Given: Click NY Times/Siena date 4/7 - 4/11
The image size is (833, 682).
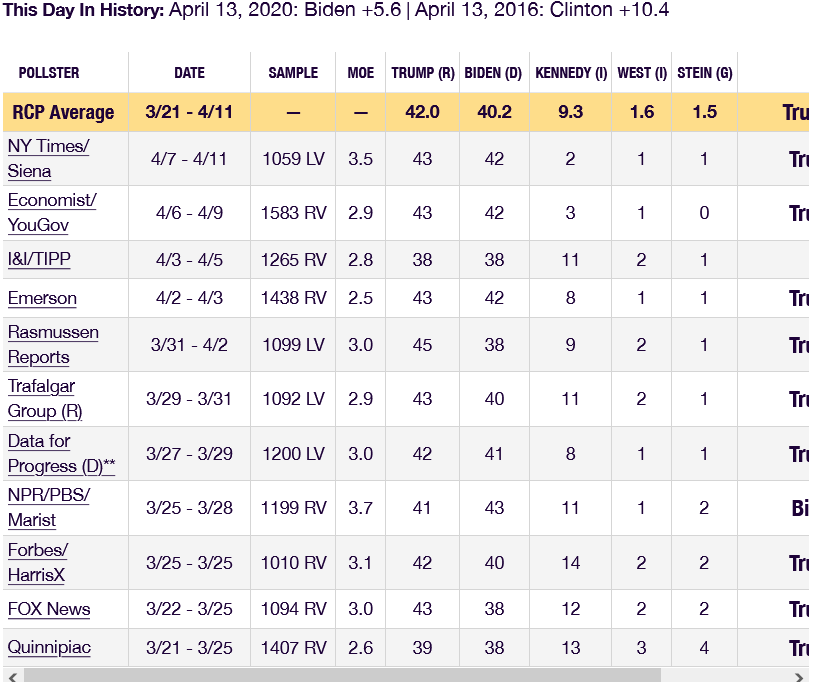Looking at the screenshot, I should click(x=189, y=159).
